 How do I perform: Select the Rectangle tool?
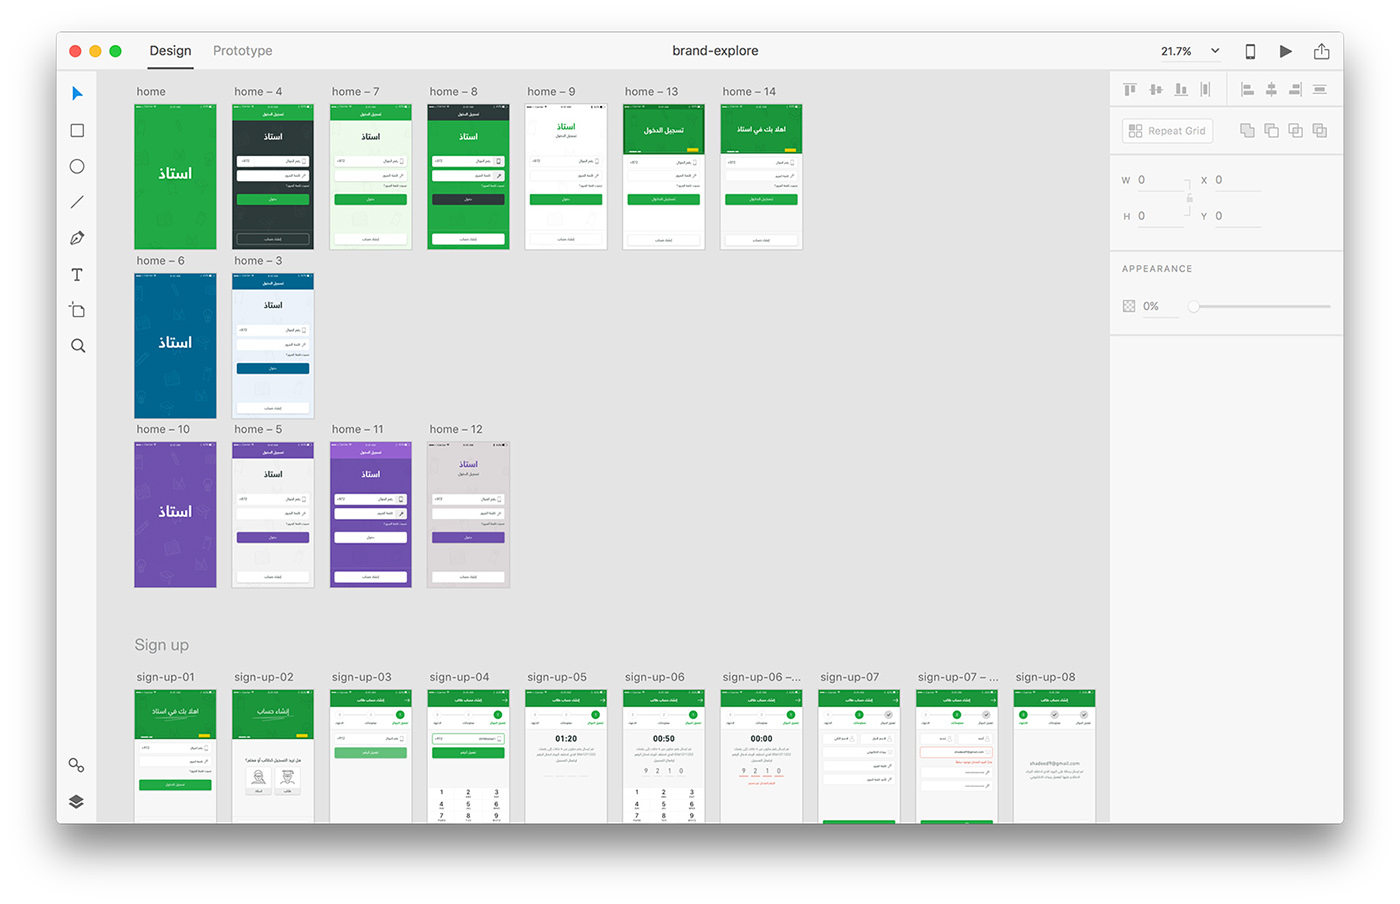point(77,130)
